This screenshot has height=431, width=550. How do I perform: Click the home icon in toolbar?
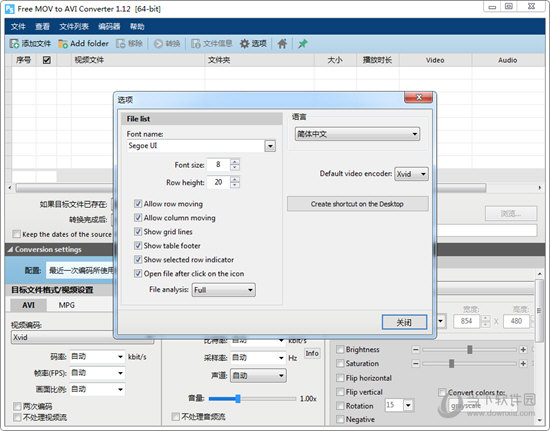pos(282,44)
